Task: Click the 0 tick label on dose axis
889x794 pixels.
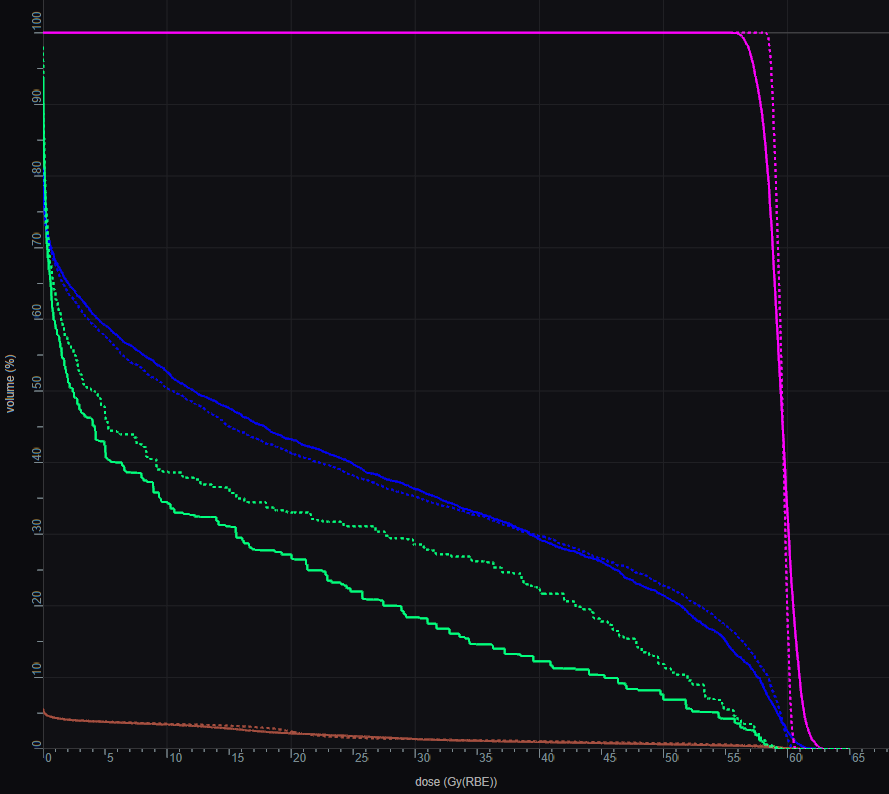Action: click(47, 759)
